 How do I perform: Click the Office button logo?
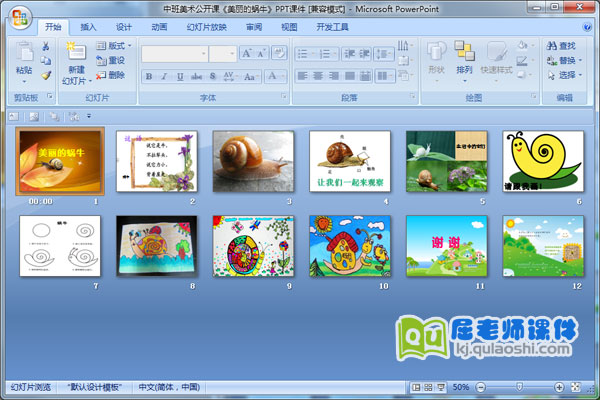click(20, 18)
